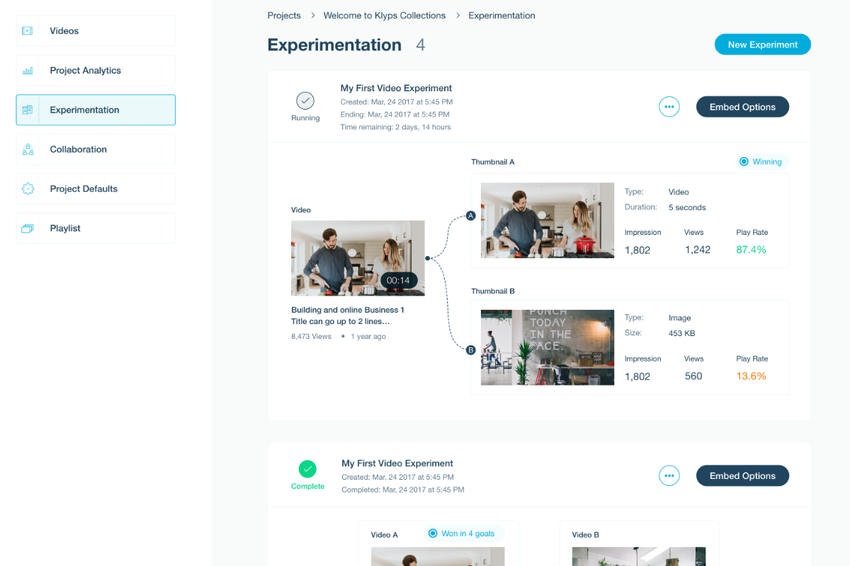Screen dimensions: 850x566
Task: Open the Playlist section
Action: 96,228
